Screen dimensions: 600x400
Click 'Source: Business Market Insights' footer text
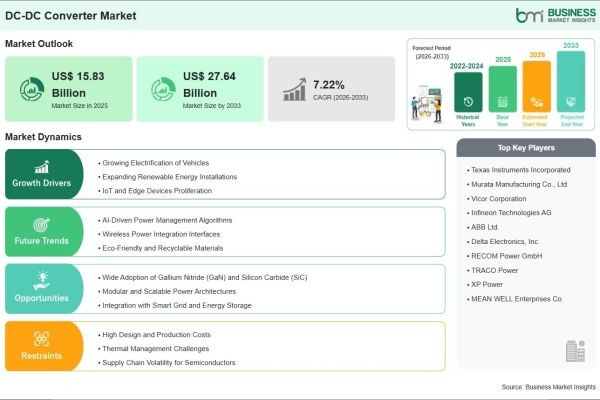click(549, 387)
